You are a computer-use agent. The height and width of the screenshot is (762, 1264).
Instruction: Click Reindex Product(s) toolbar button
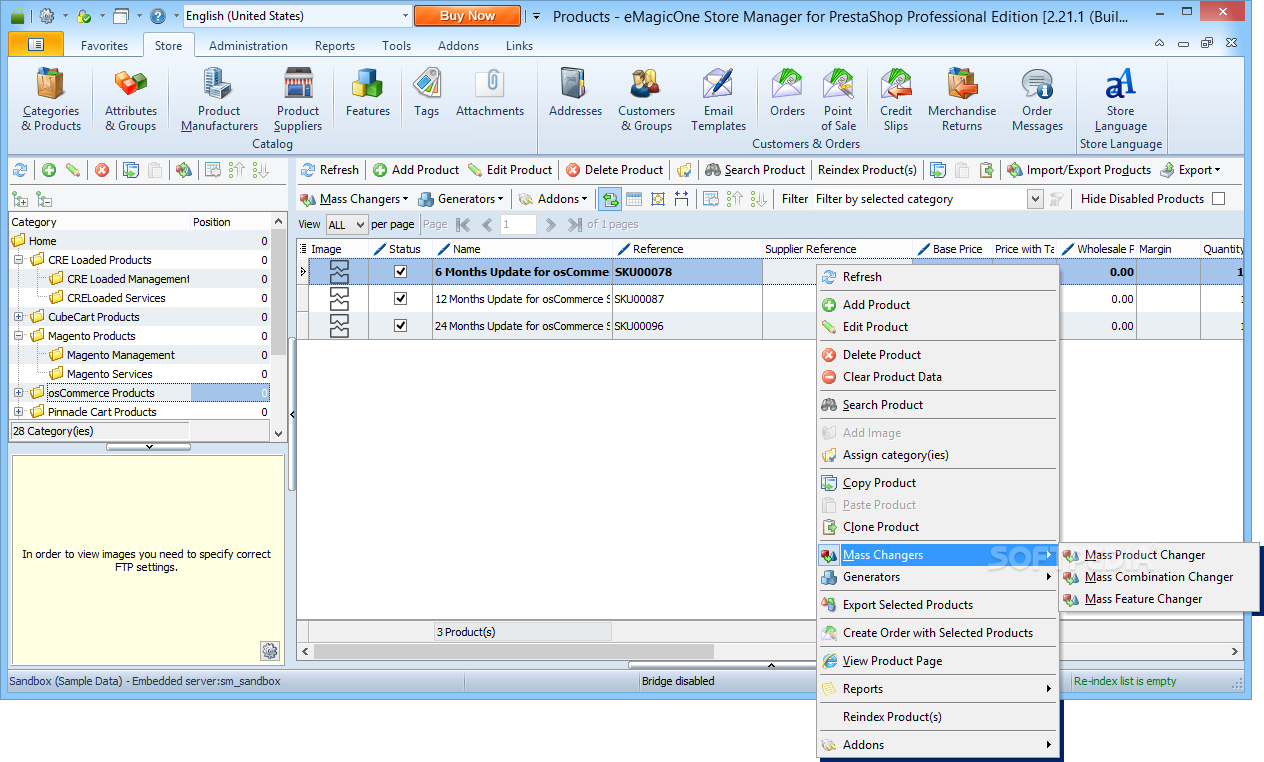tap(867, 170)
